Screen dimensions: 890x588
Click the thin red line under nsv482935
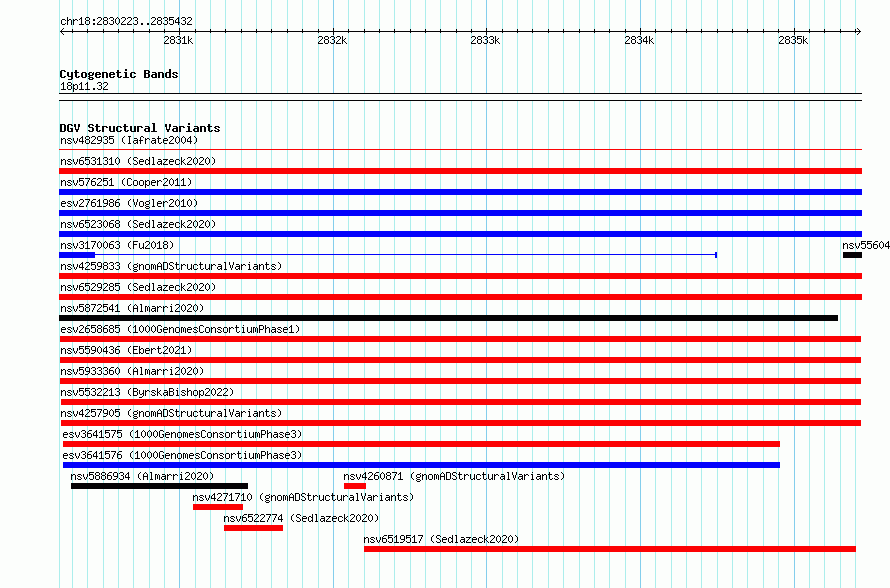[x=460, y=150]
